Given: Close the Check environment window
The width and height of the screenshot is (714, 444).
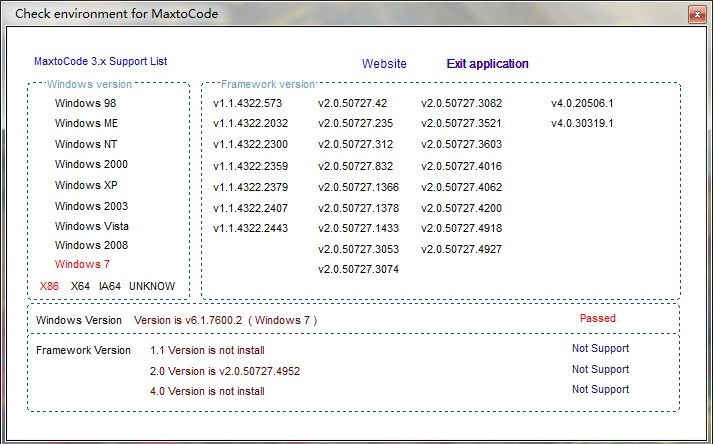Looking at the screenshot, I should pos(697,15).
